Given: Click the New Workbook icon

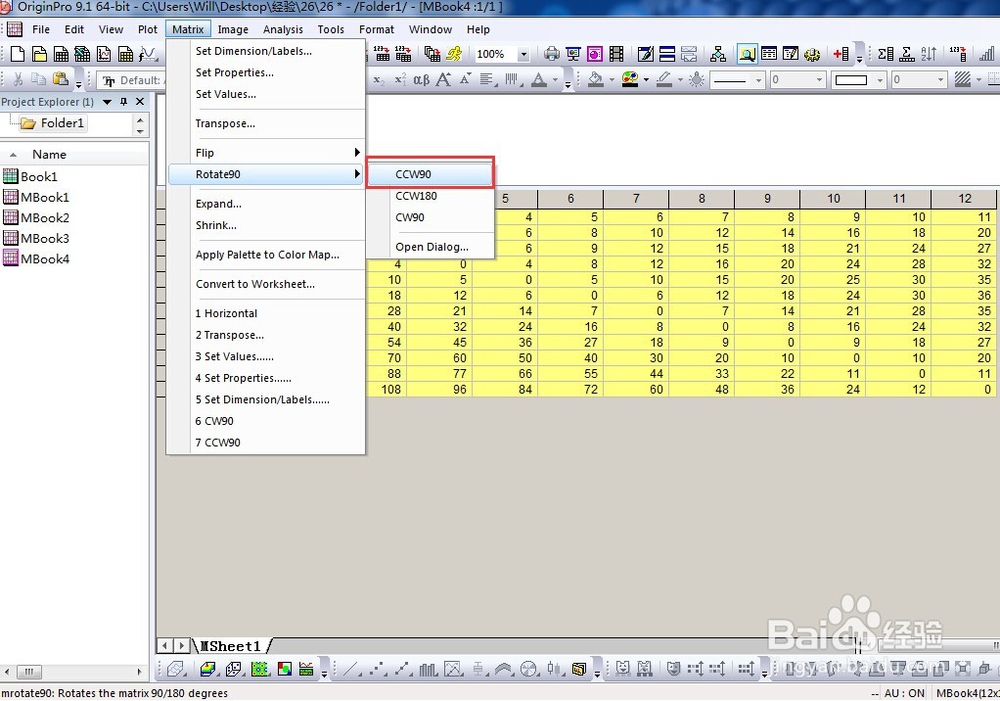Looking at the screenshot, I should tap(61, 54).
